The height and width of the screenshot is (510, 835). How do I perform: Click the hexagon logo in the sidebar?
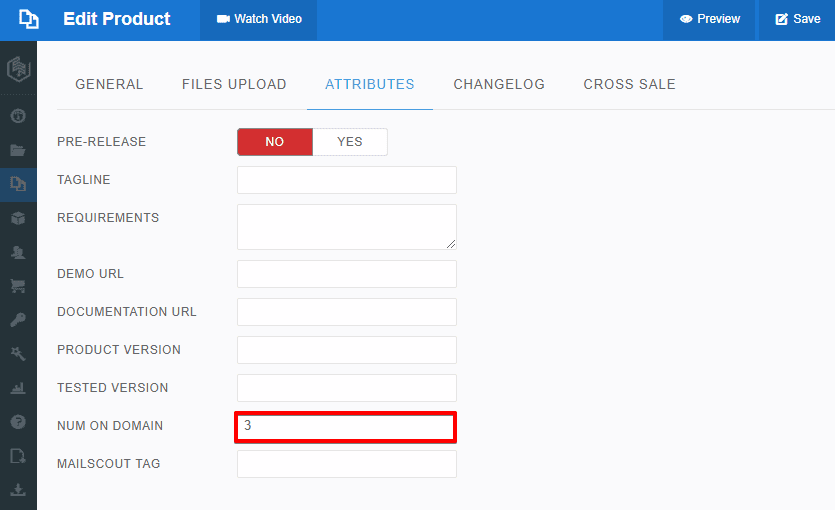click(18, 69)
